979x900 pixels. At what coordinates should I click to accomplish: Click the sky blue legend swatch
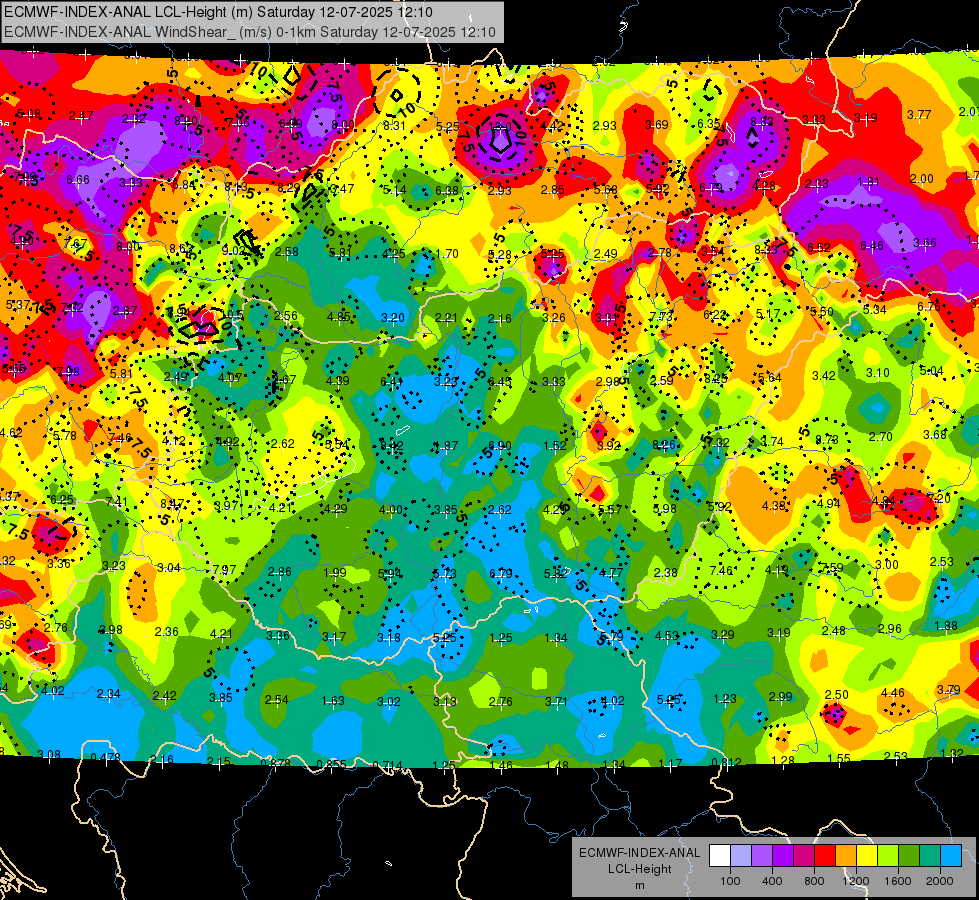tap(951, 856)
